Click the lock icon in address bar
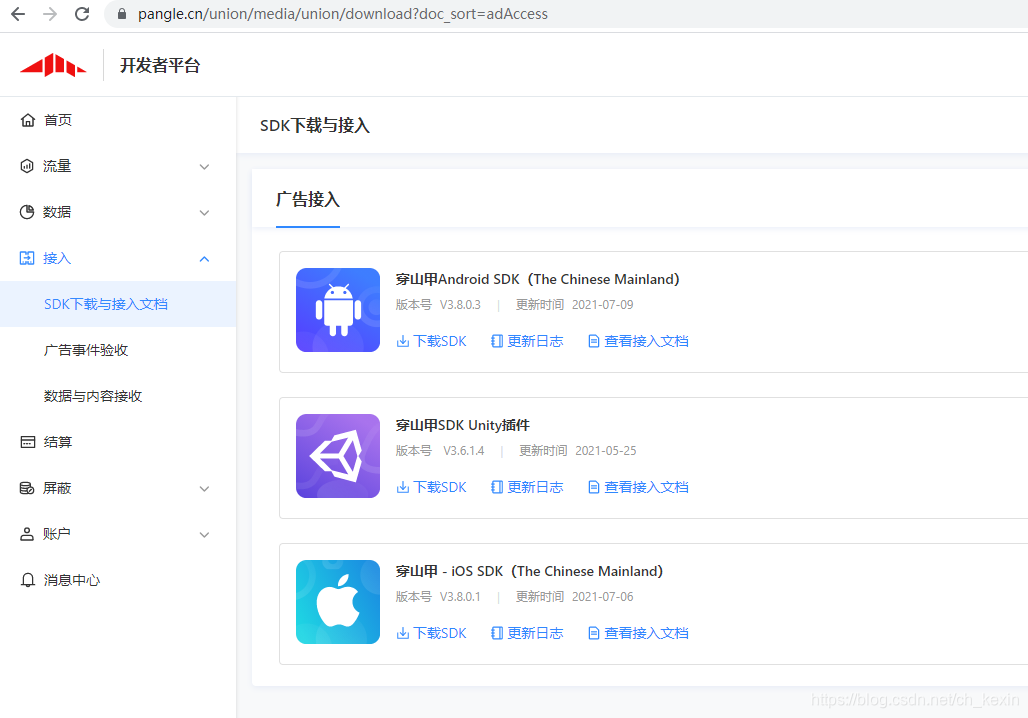The height and width of the screenshot is (718, 1028). 121,14
